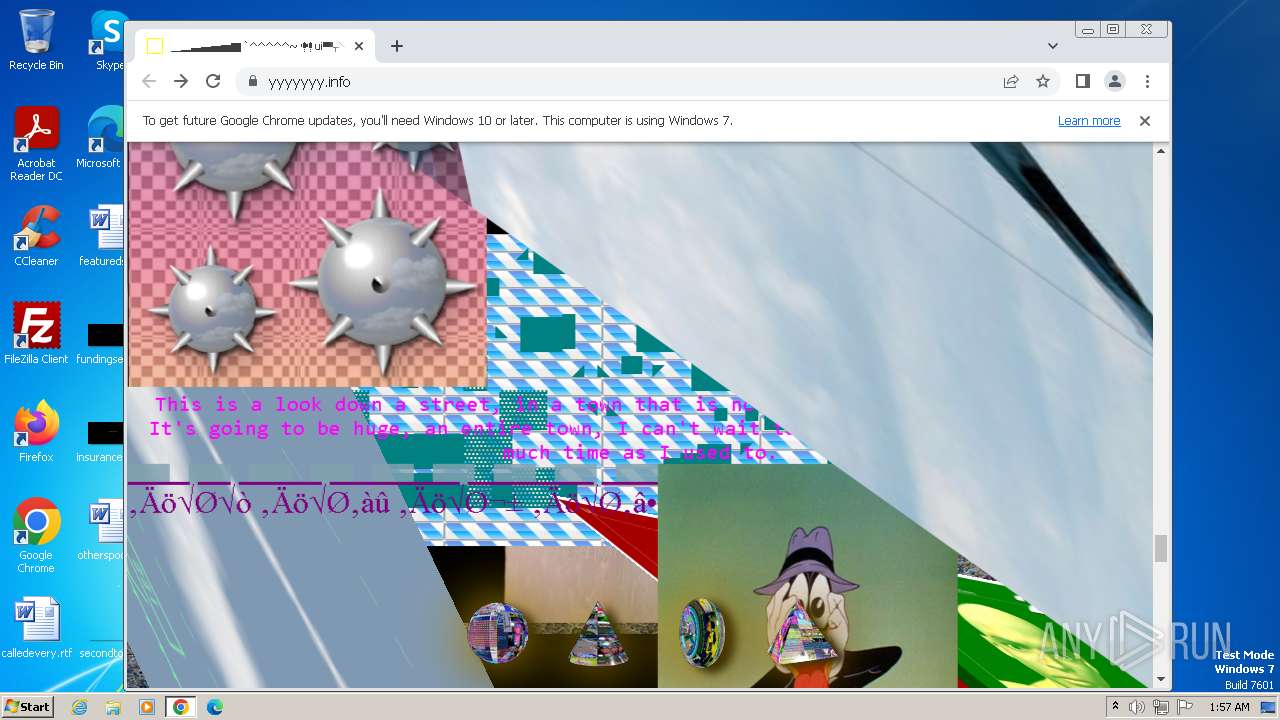The height and width of the screenshot is (720, 1280).
Task: Launch Firefox from desktop
Action: pyautogui.click(x=36, y=432)
